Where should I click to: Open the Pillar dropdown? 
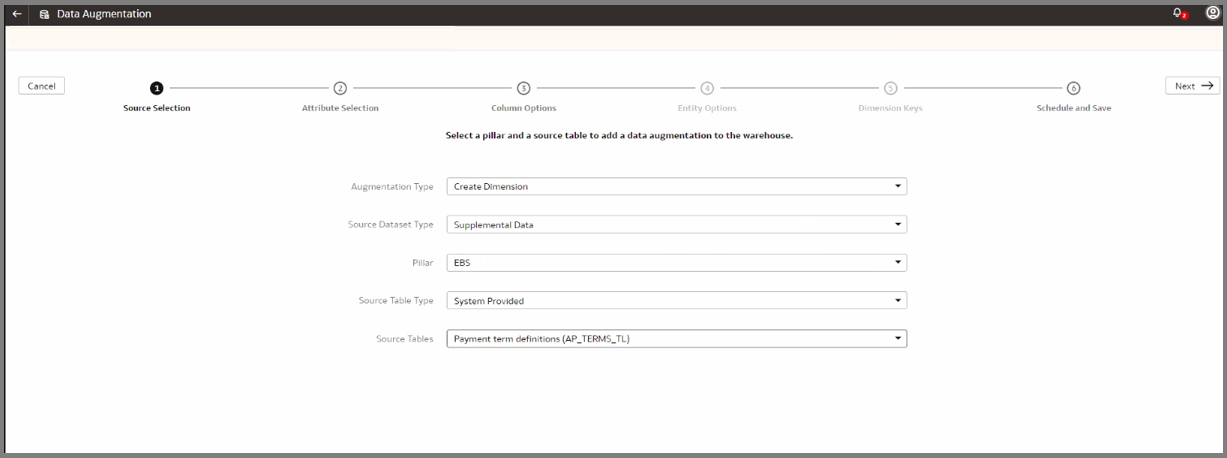tap(676, 263)
